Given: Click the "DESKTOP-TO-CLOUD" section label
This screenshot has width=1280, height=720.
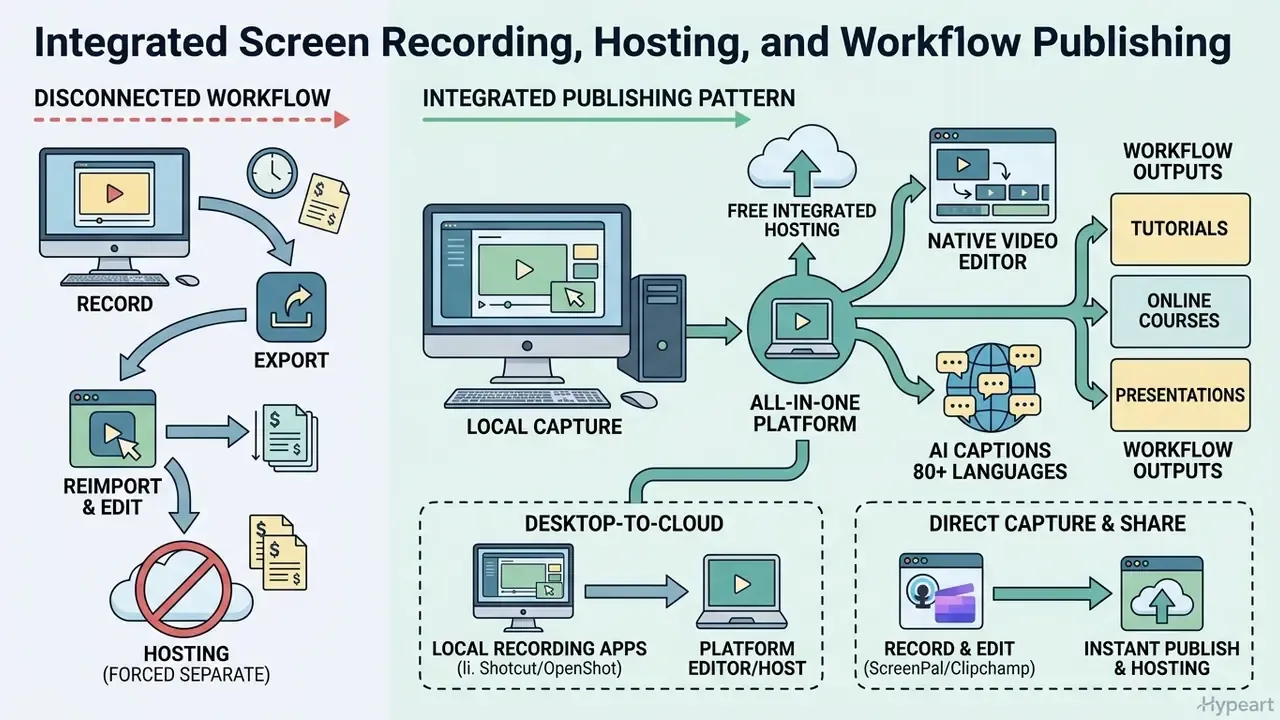Looking at the screenshot, I should (x=623, y=524).
